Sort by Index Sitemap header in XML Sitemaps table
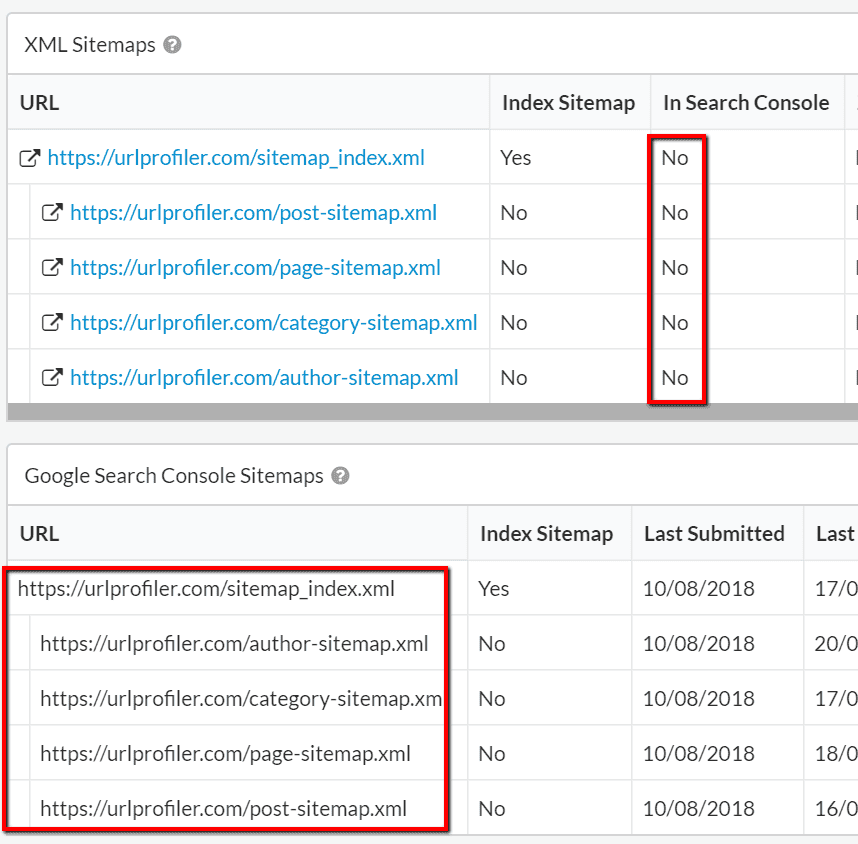 coord(569,103)
